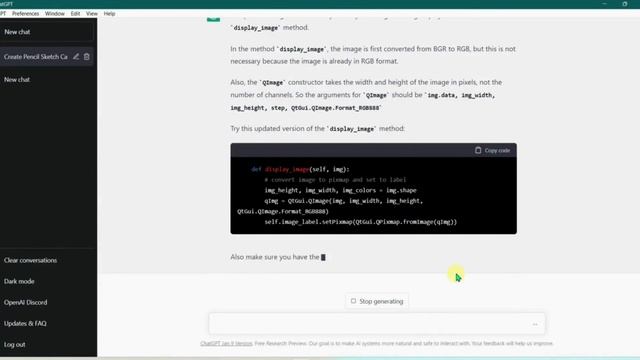Click Clear conversations in the sidebar
The width and height of the screenshot is (640, 360).
31,260
